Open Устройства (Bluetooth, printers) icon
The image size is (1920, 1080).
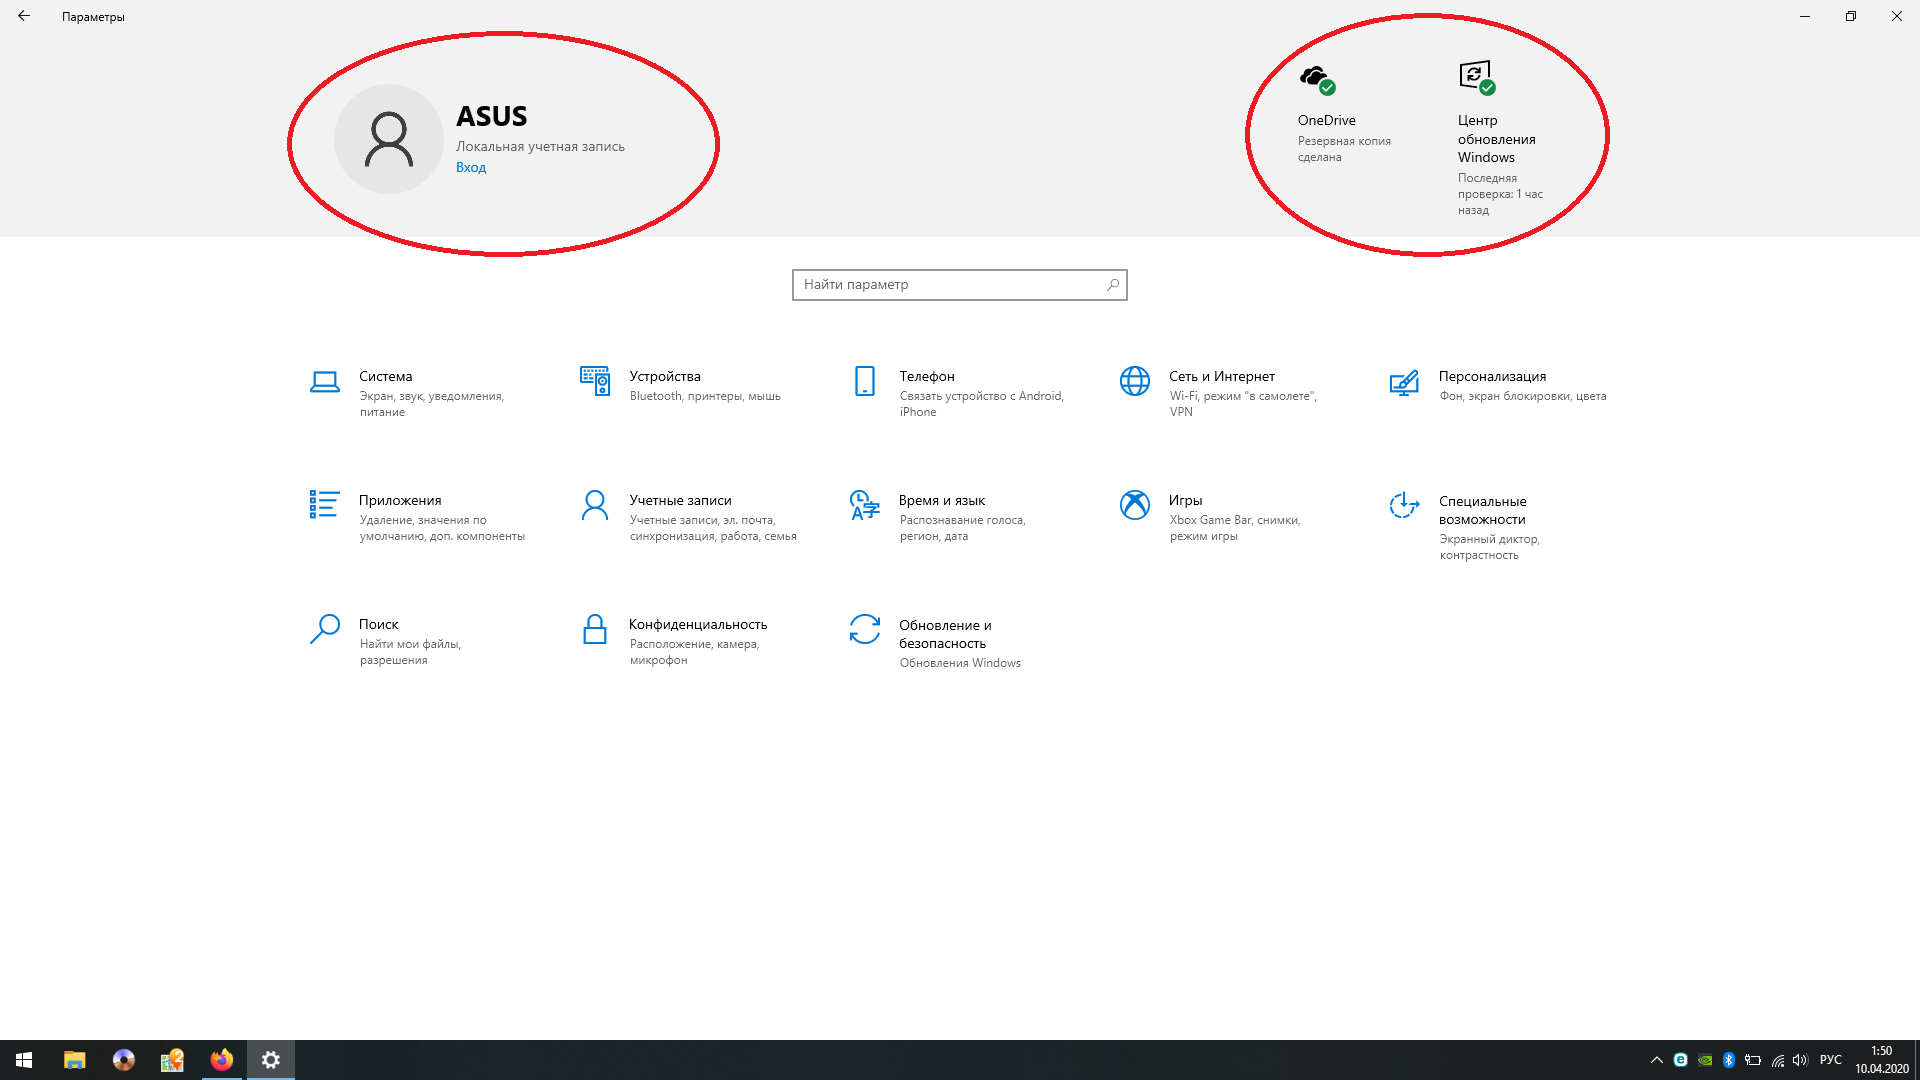595,381
